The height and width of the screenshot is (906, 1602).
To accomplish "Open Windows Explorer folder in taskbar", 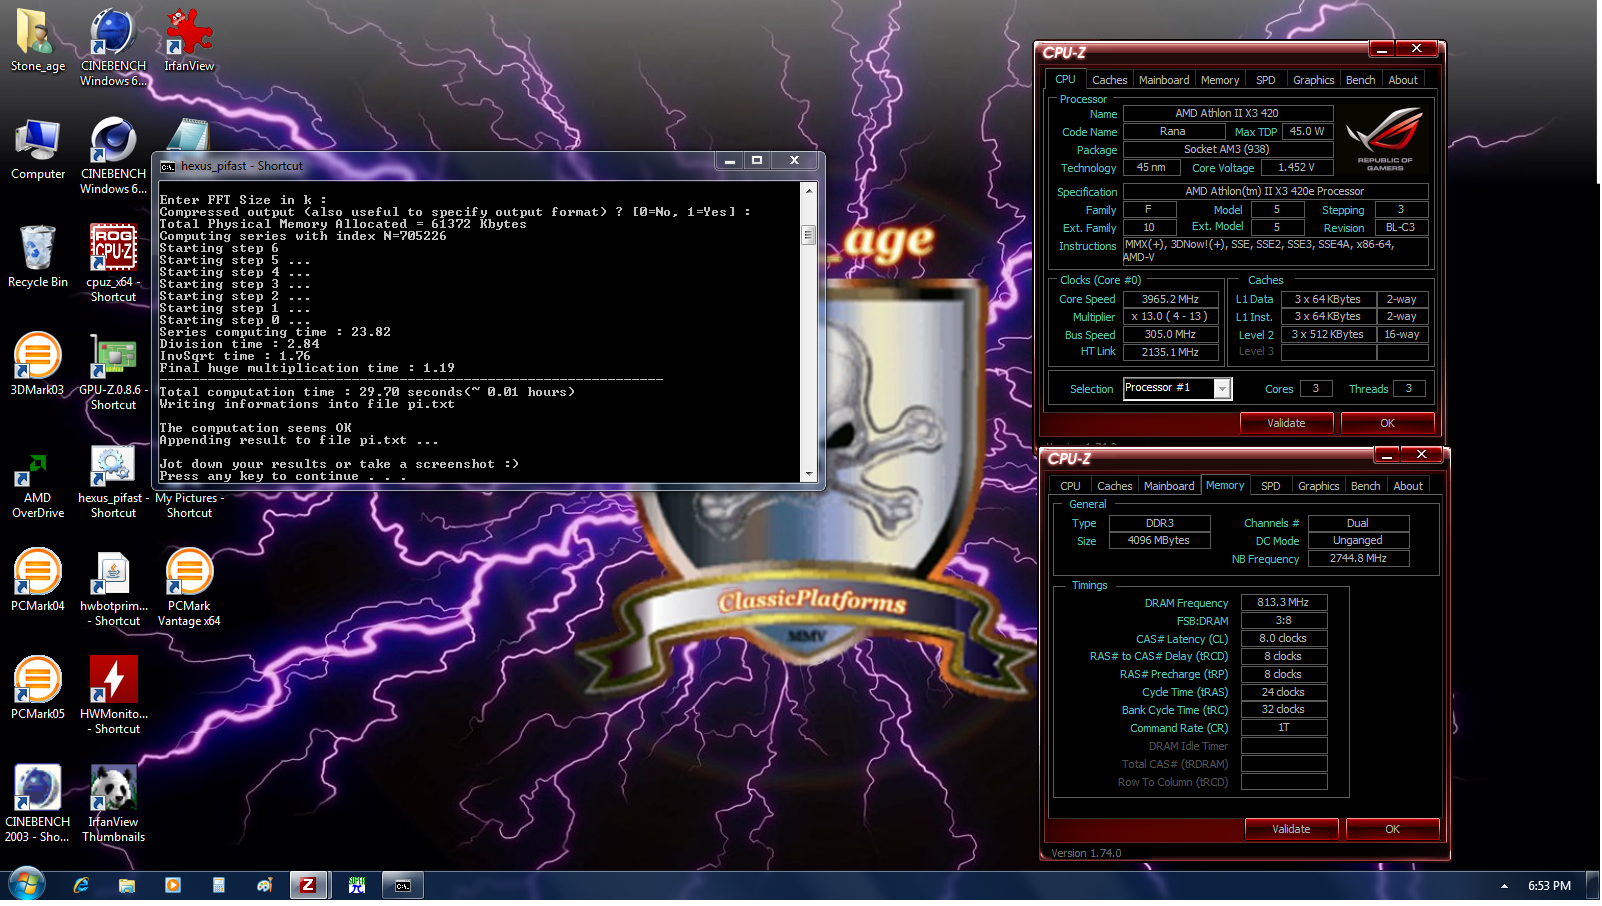I will 127,885.
